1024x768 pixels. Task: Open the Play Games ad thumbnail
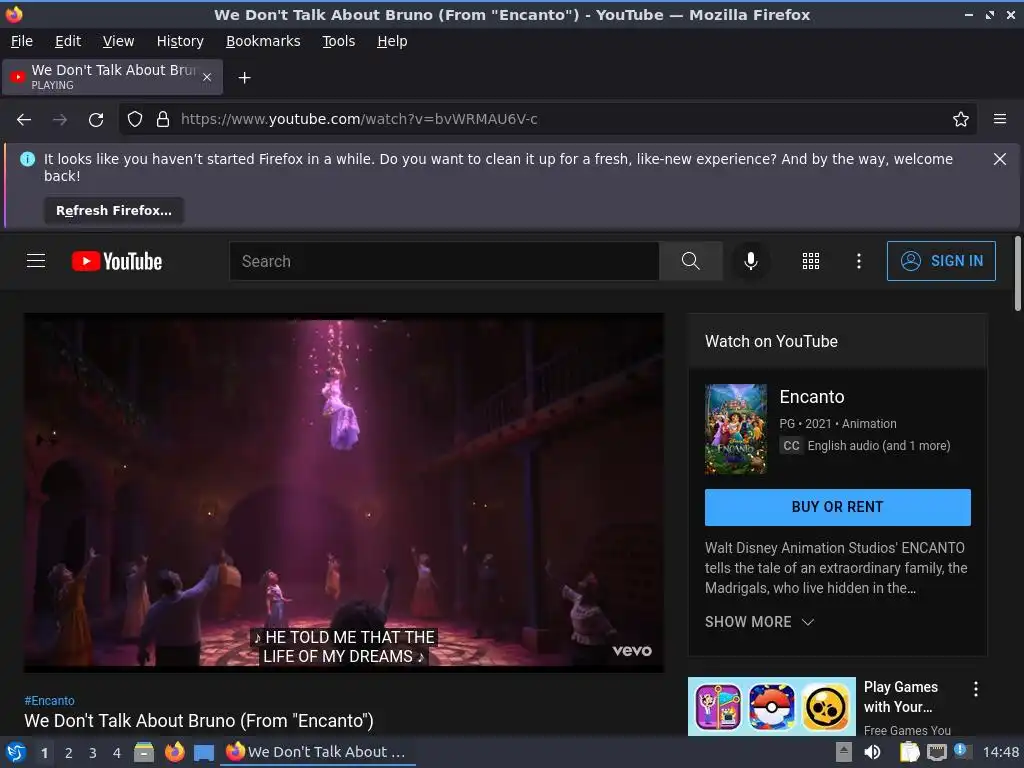coord(771,706)
